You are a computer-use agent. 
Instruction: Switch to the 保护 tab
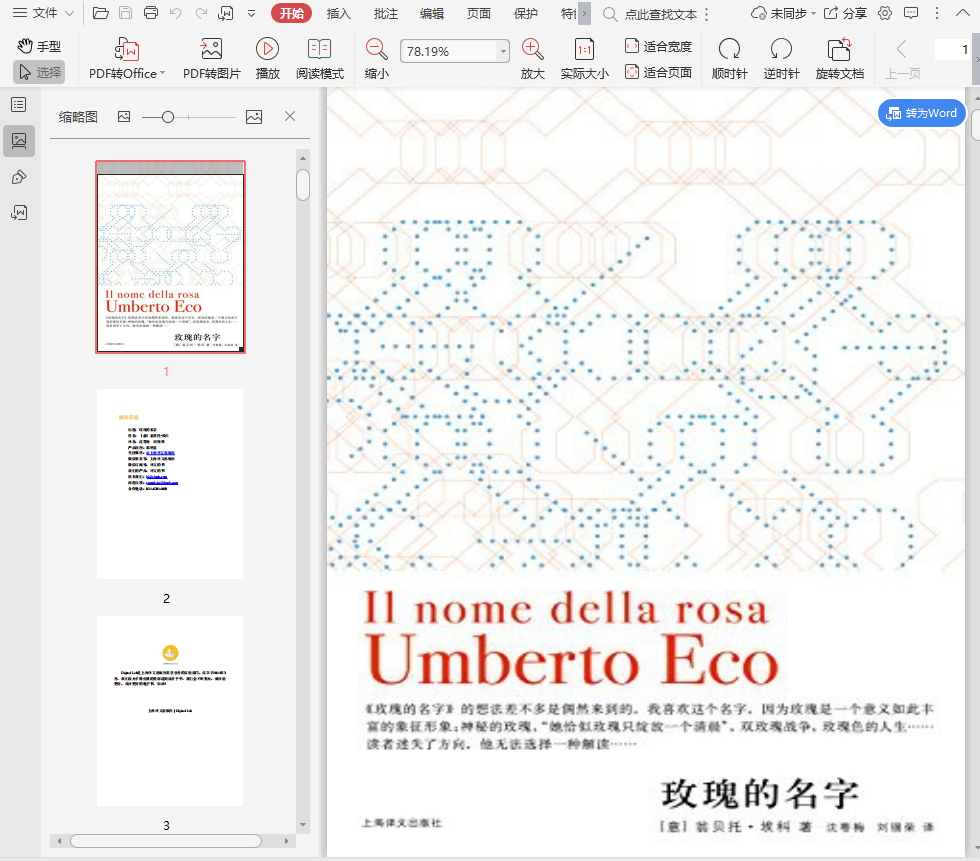point(526,13)
